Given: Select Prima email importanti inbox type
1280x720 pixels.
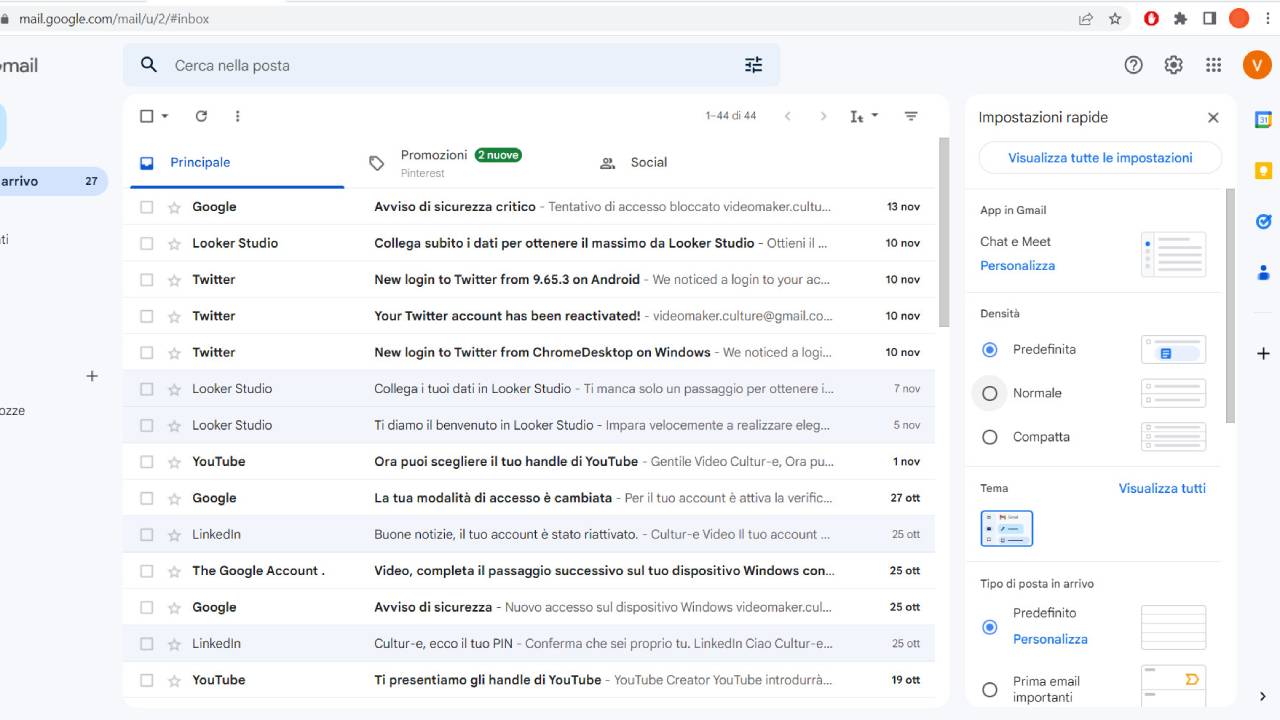Looking at the screenshot, I should coord(990,689).
